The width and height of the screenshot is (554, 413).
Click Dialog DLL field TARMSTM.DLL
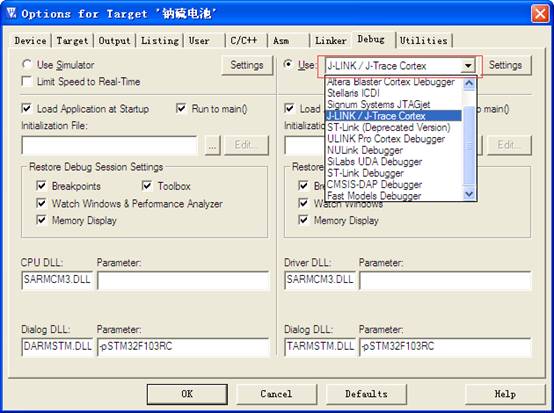(320, 347)
